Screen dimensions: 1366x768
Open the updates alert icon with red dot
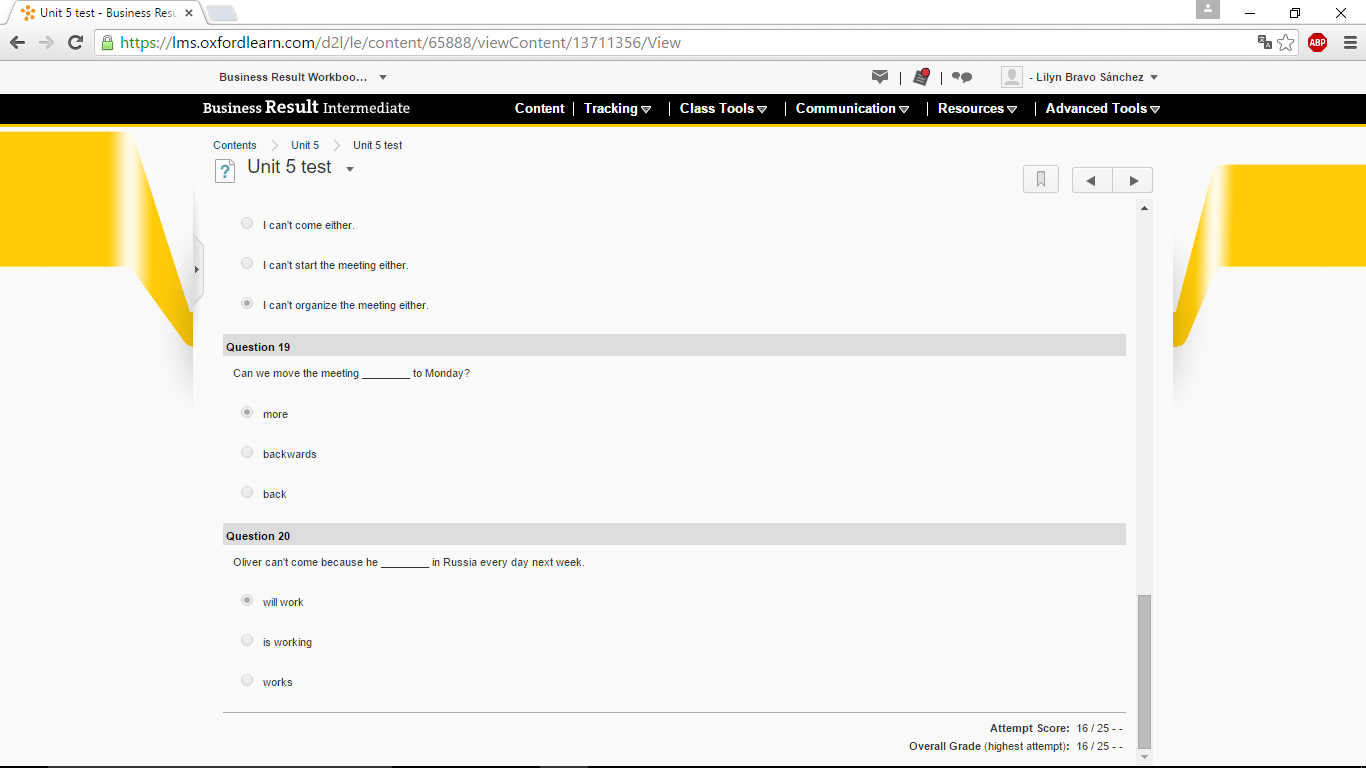coord(921,77)
